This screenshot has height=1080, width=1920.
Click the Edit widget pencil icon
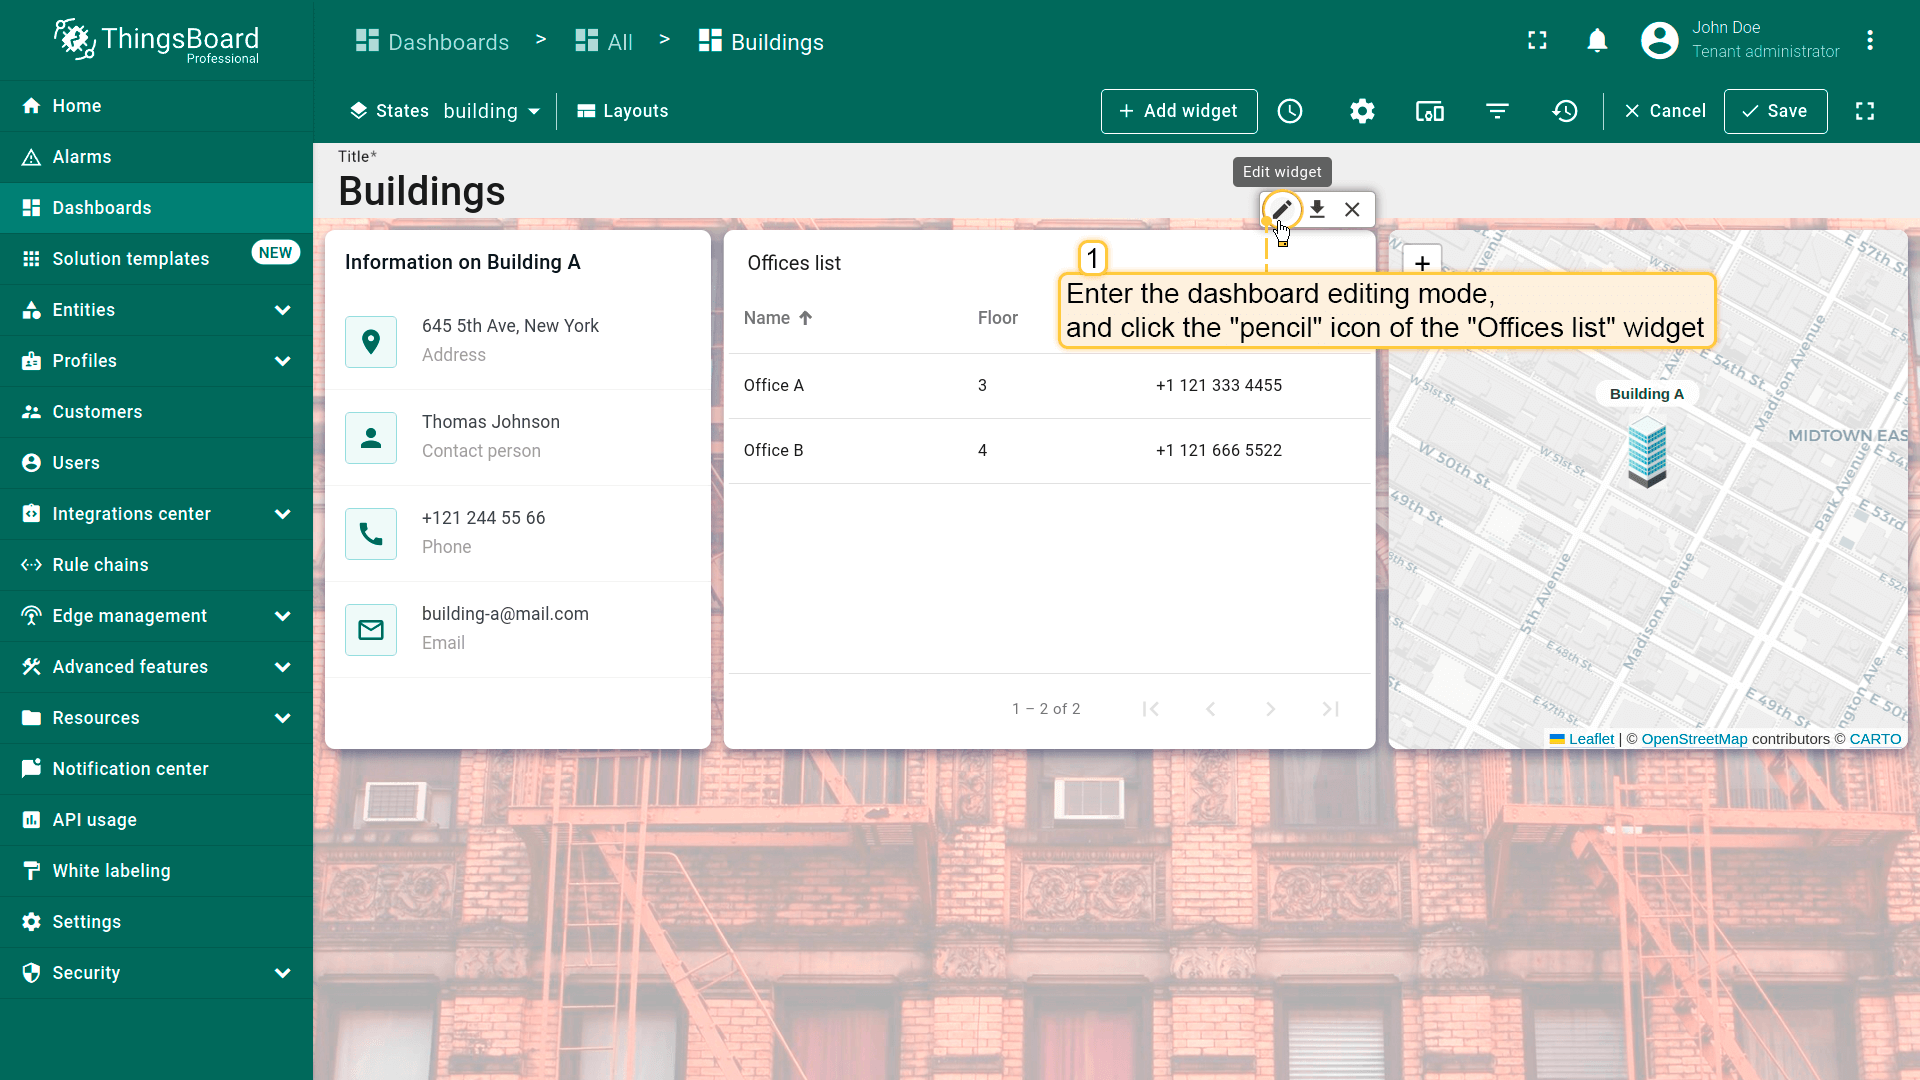[1281, 209]
